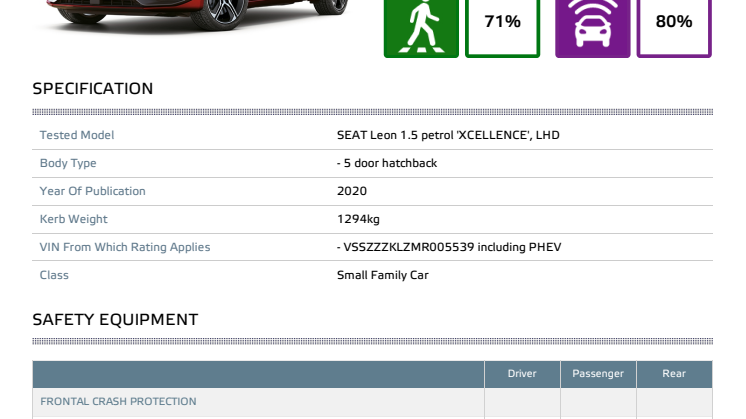
Task: Click the red SEAT Leon car image
Action: pyautogui.click(x=195, y=15)
